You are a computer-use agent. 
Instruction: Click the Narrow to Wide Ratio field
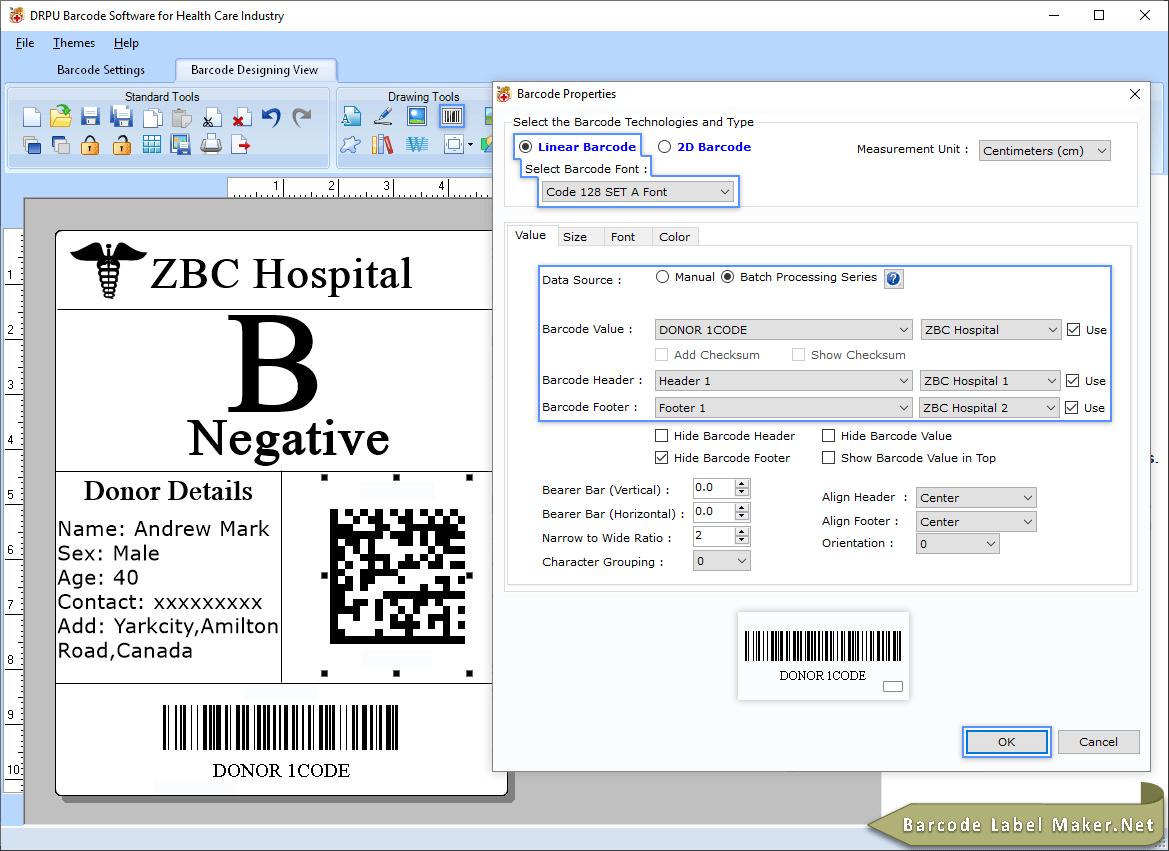pyautogui.click(x=713, y=536)
